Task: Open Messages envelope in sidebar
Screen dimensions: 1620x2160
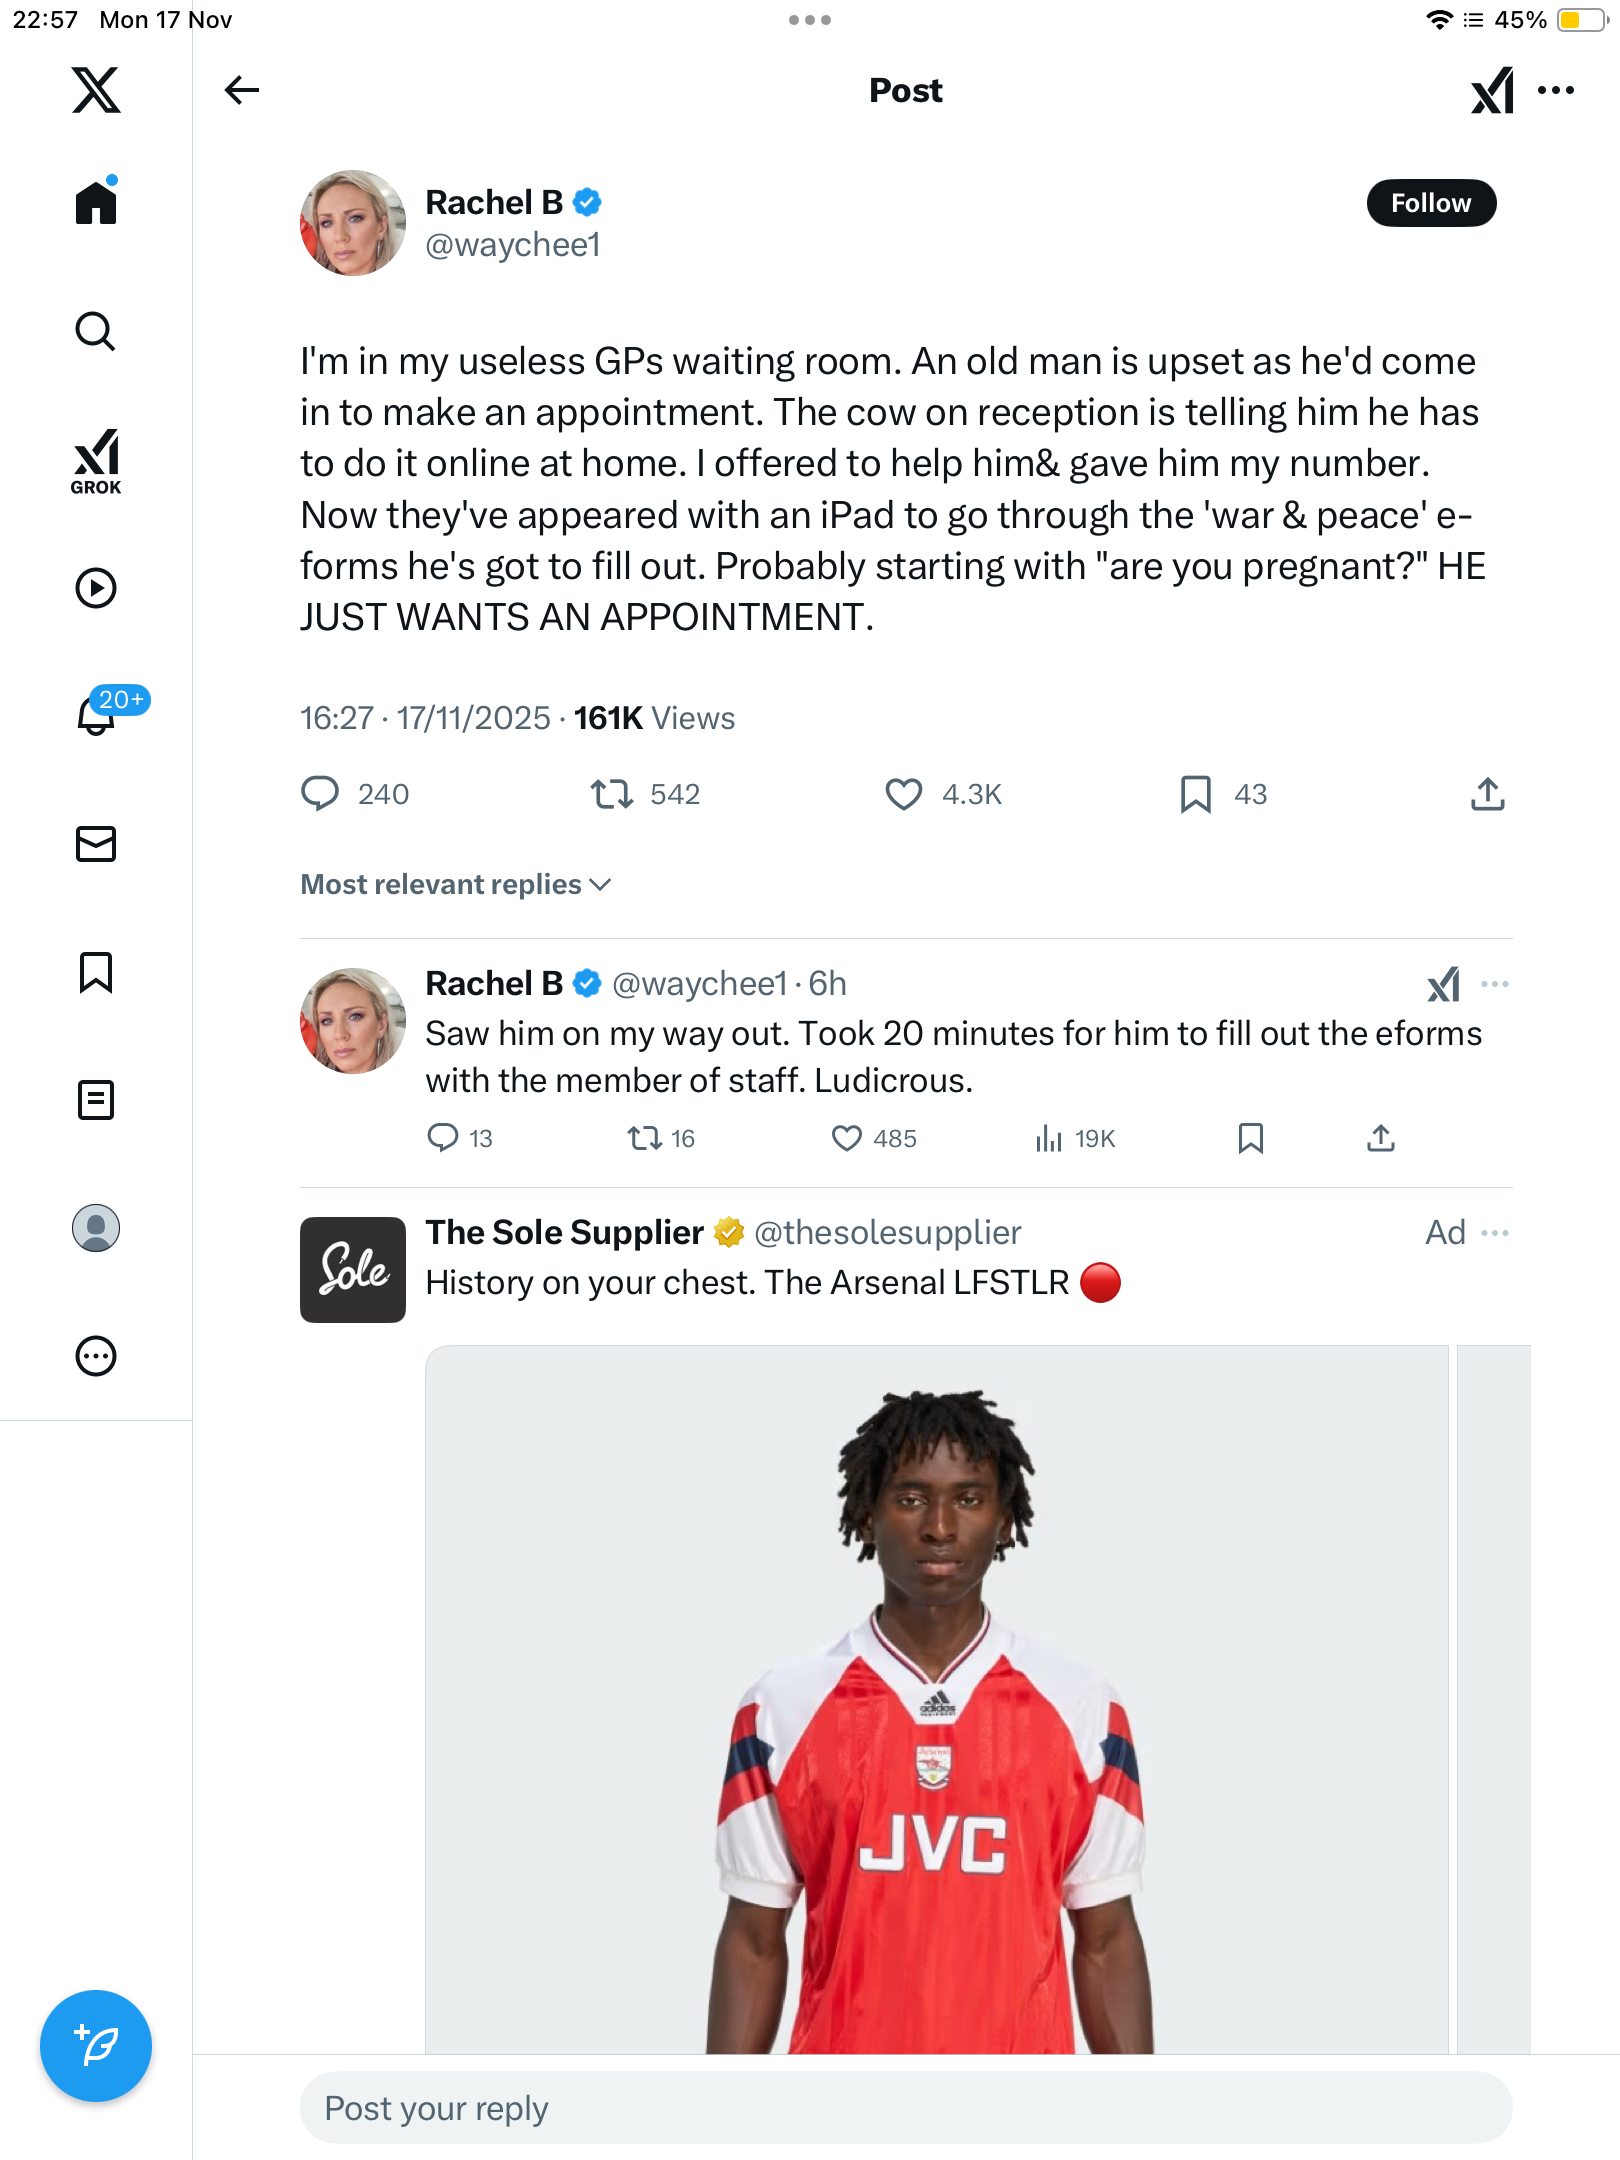Action: point(96,844)
